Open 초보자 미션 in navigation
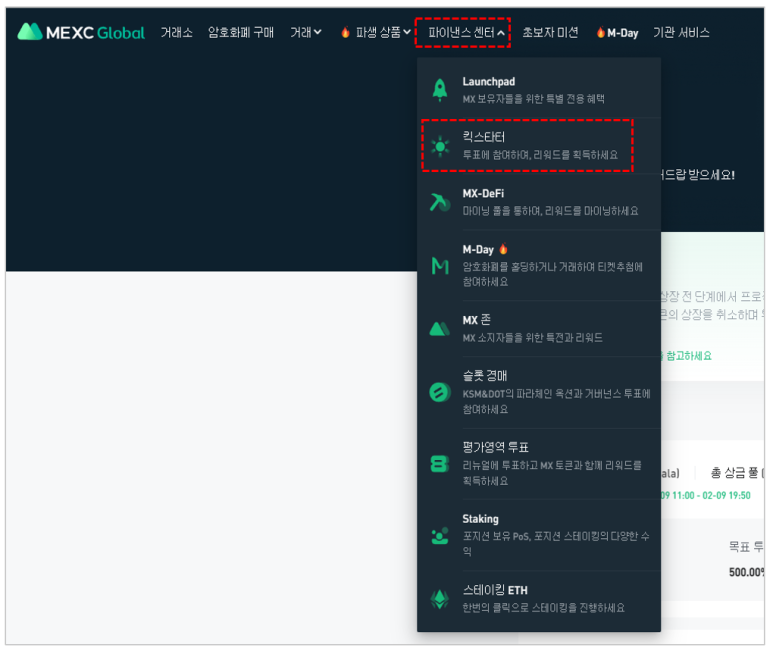Viewport: 773px width, 654px height. [550, 33]
